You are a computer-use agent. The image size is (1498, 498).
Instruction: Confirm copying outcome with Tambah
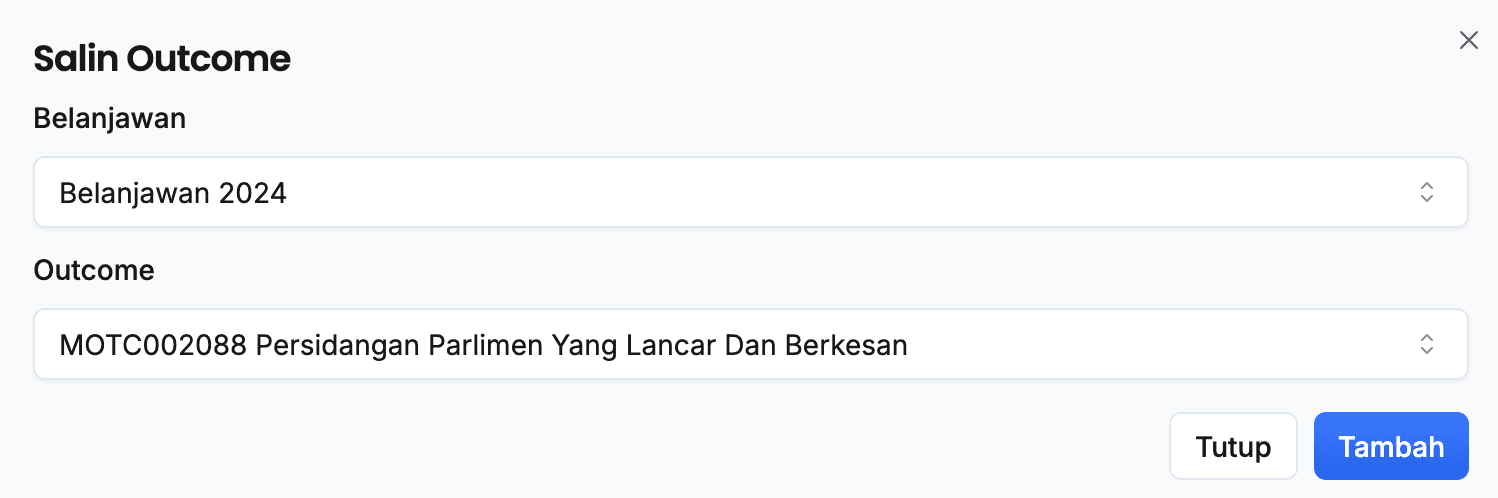(x=1390, y=446)
